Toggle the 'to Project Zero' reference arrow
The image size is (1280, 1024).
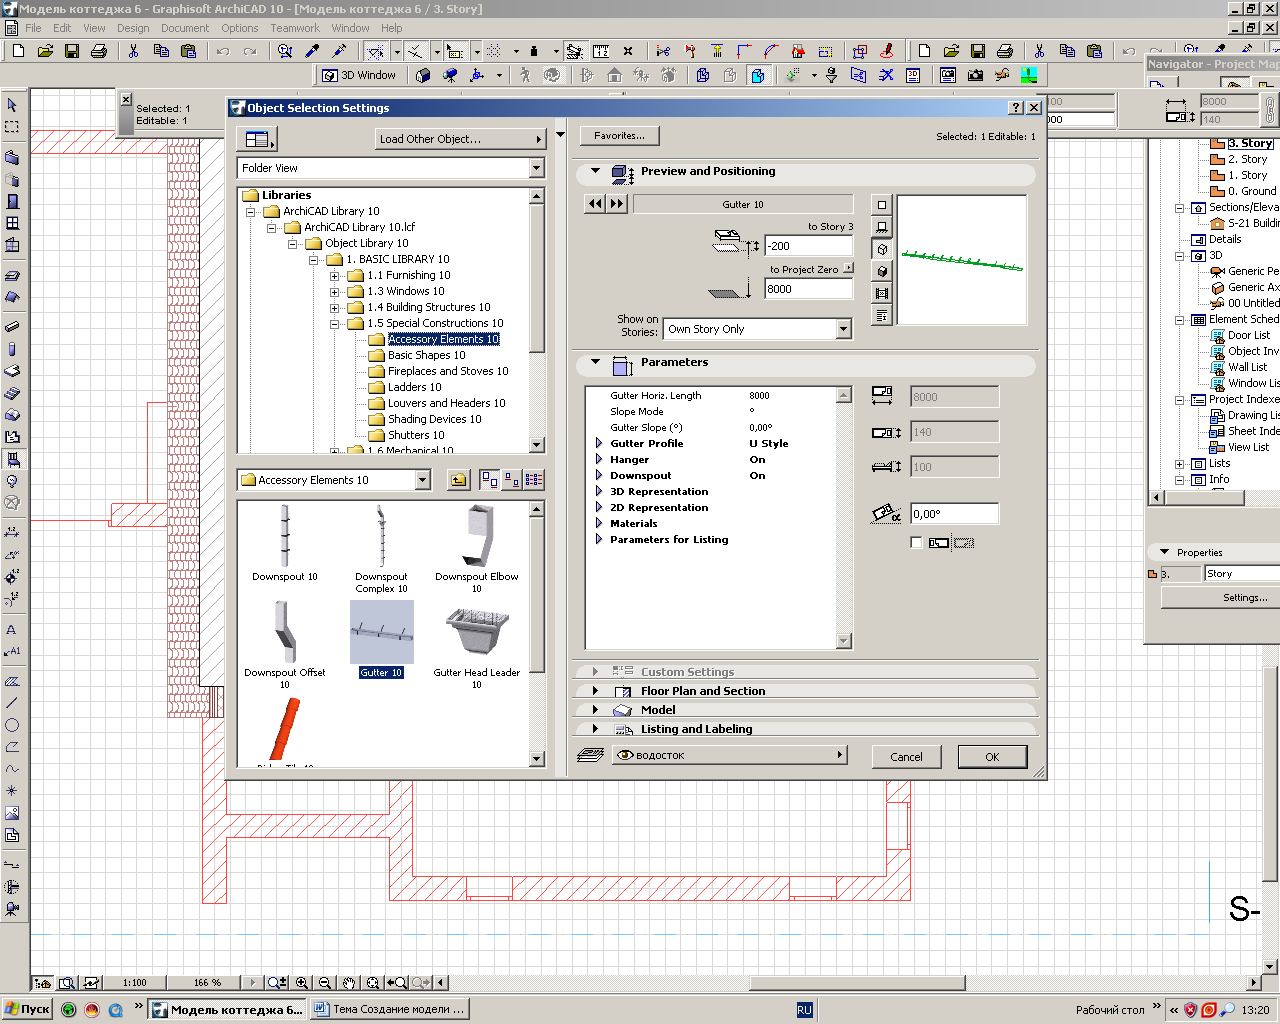click(849, 268)
